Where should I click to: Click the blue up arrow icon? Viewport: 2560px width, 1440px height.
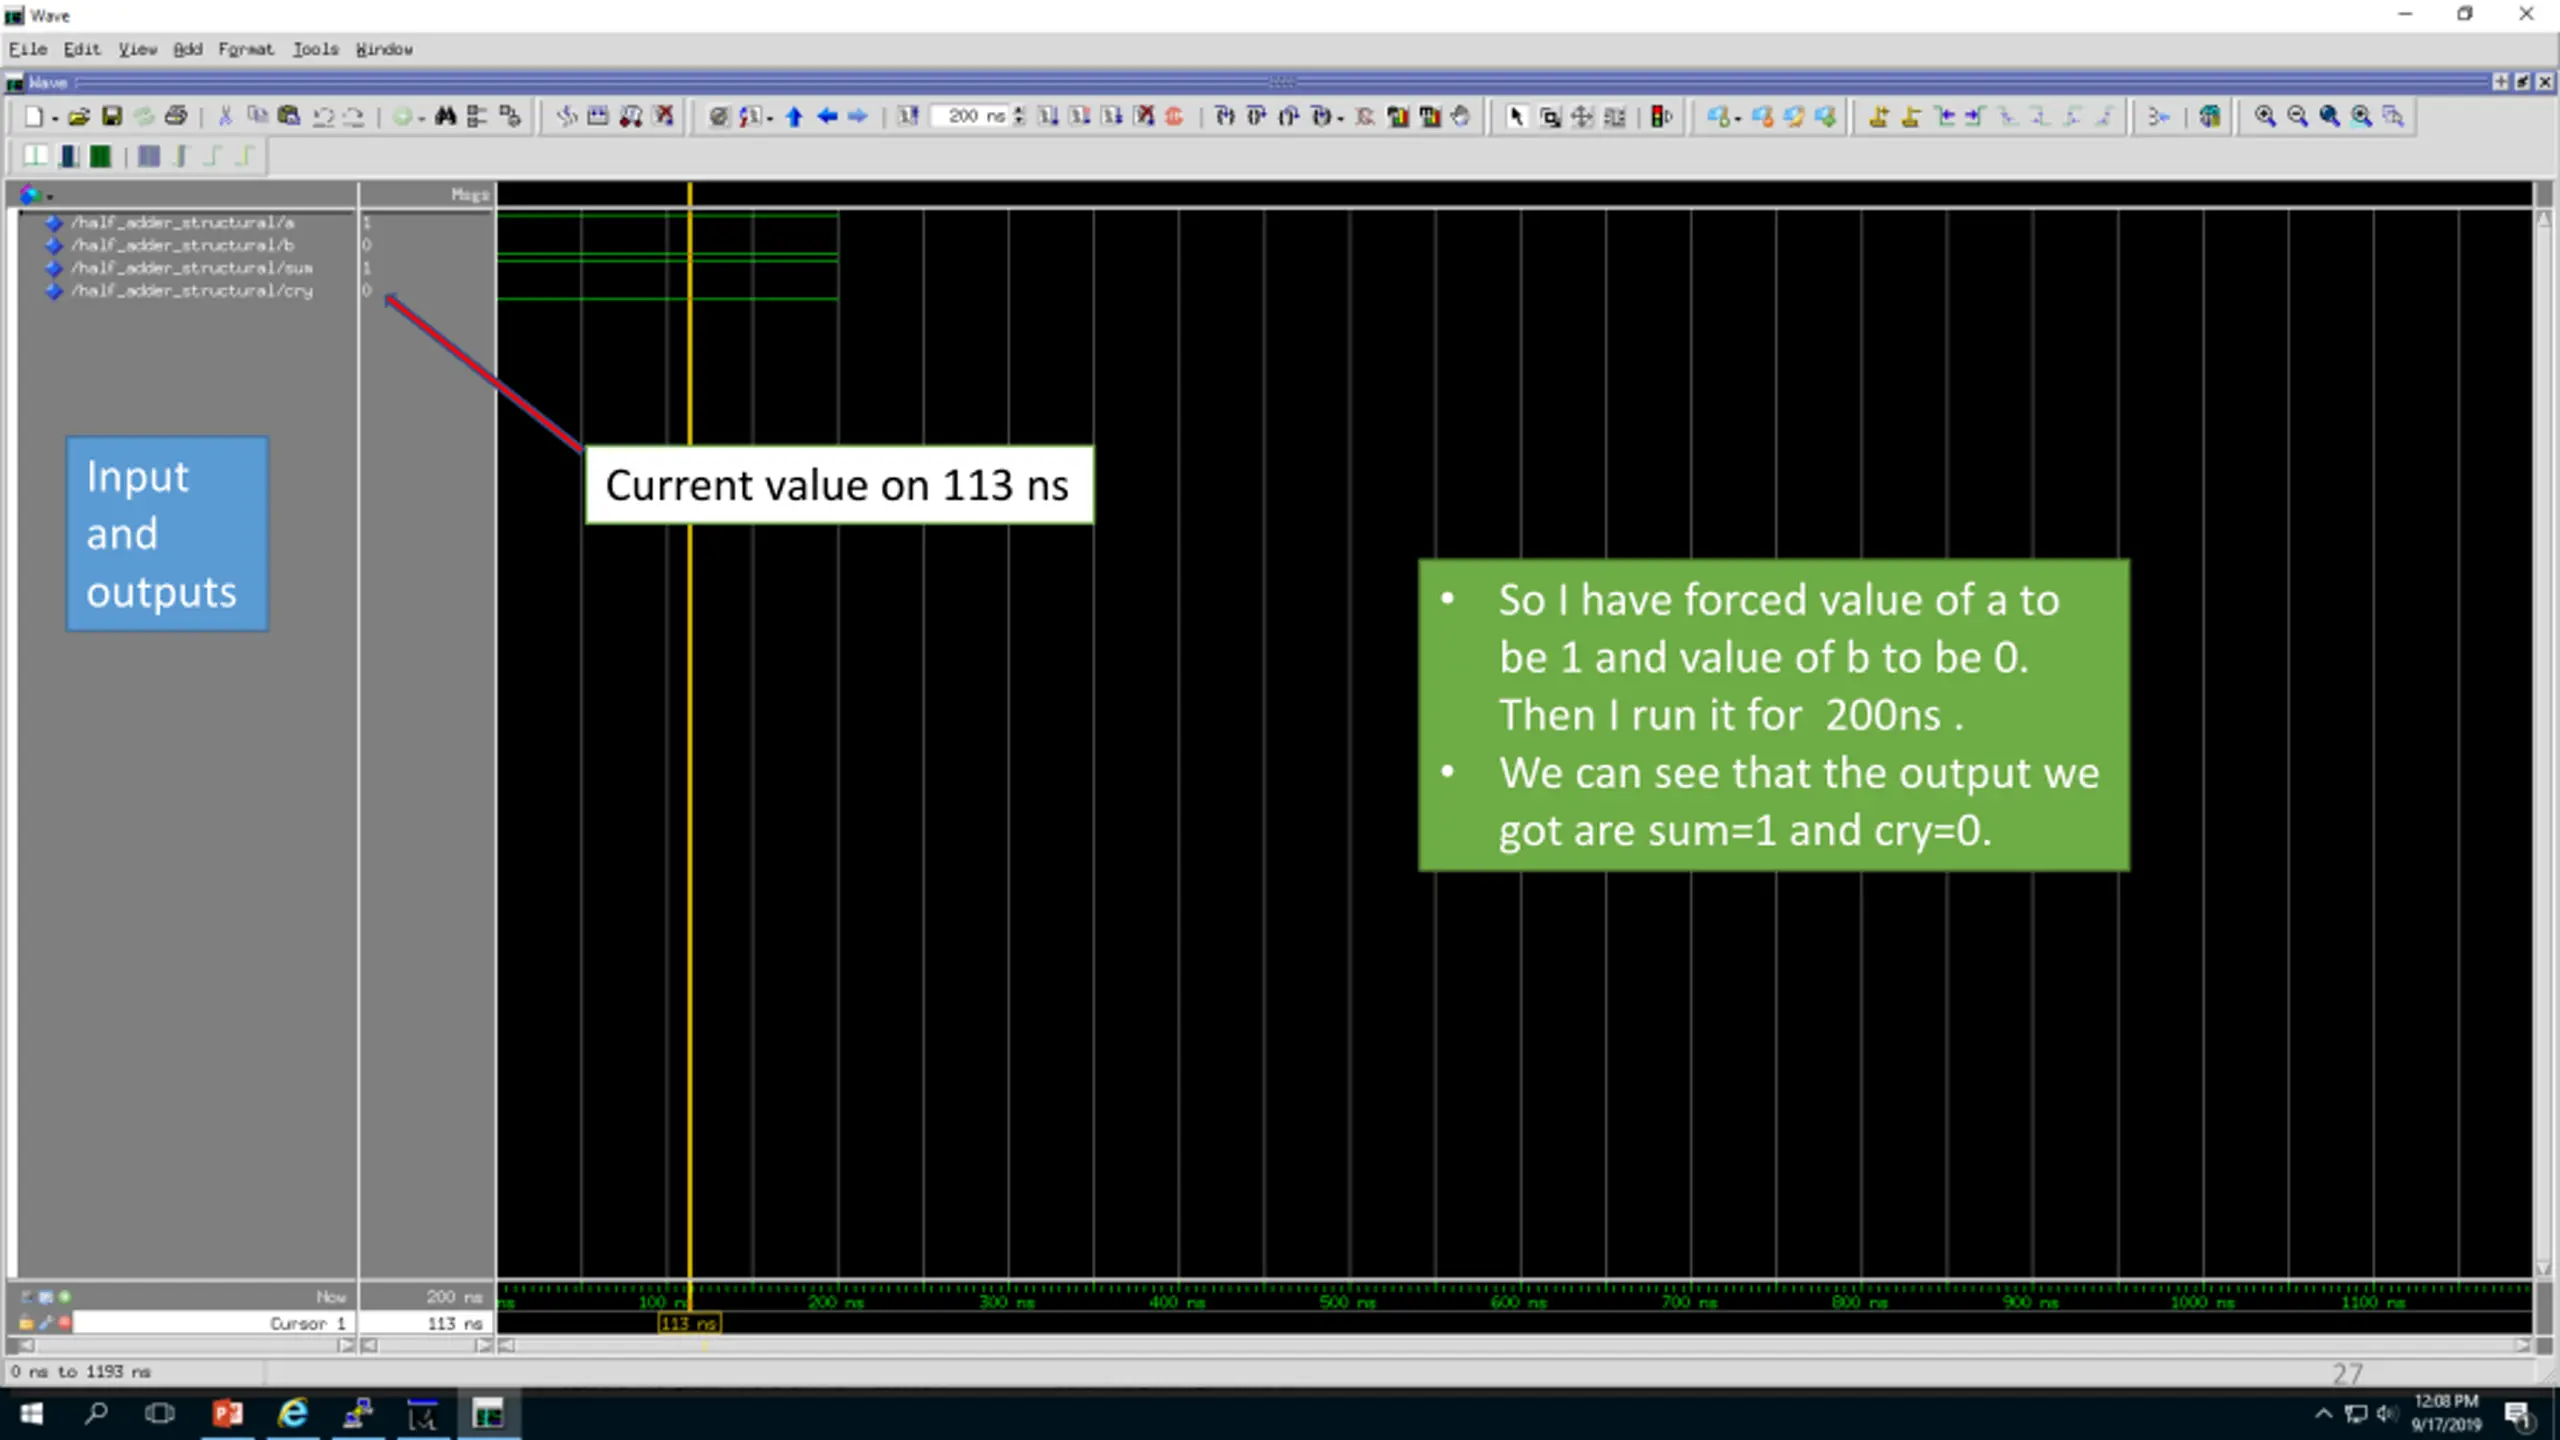point(795,117)
